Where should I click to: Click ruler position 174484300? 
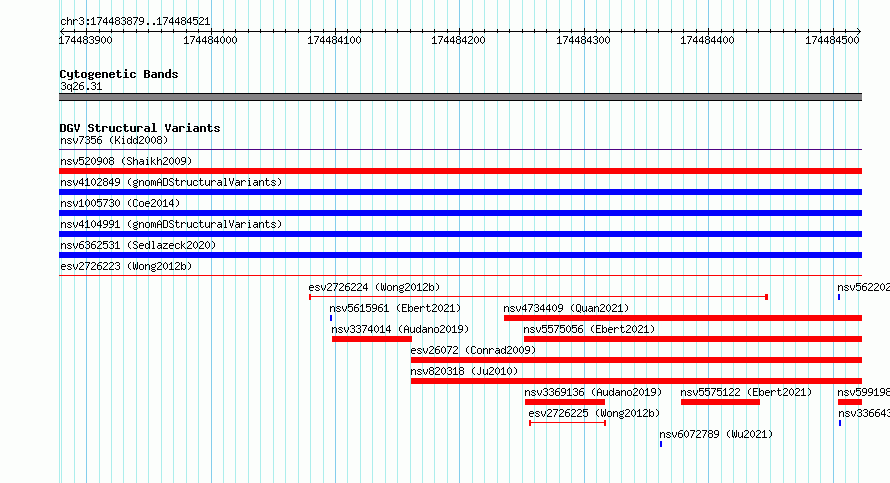click(583, 40)
